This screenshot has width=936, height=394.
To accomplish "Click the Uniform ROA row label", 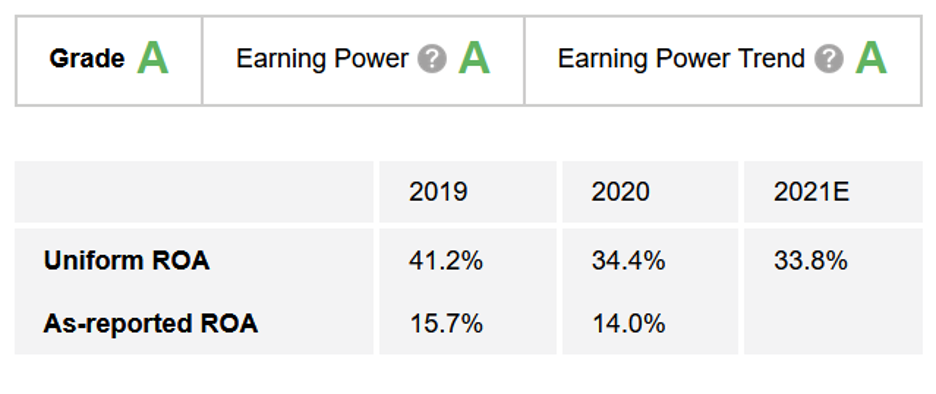I will [127, 261].
